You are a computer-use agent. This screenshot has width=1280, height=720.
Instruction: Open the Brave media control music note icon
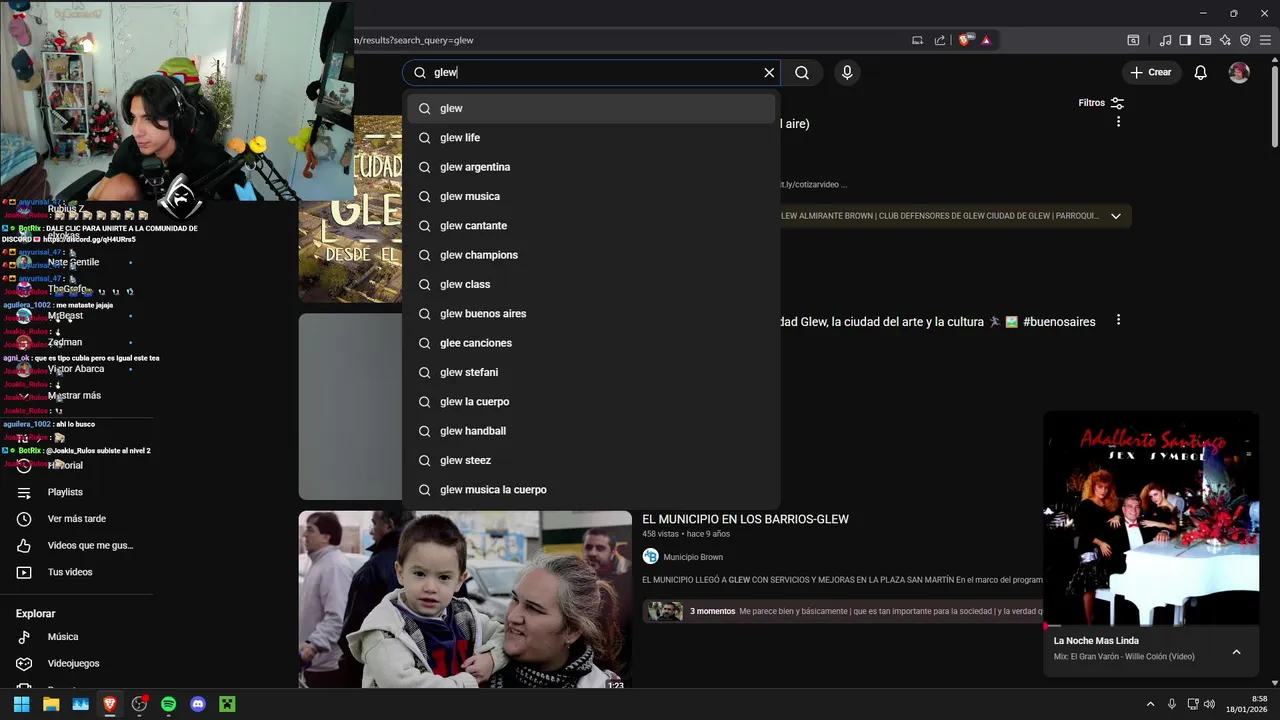(x=1165, y=40)
